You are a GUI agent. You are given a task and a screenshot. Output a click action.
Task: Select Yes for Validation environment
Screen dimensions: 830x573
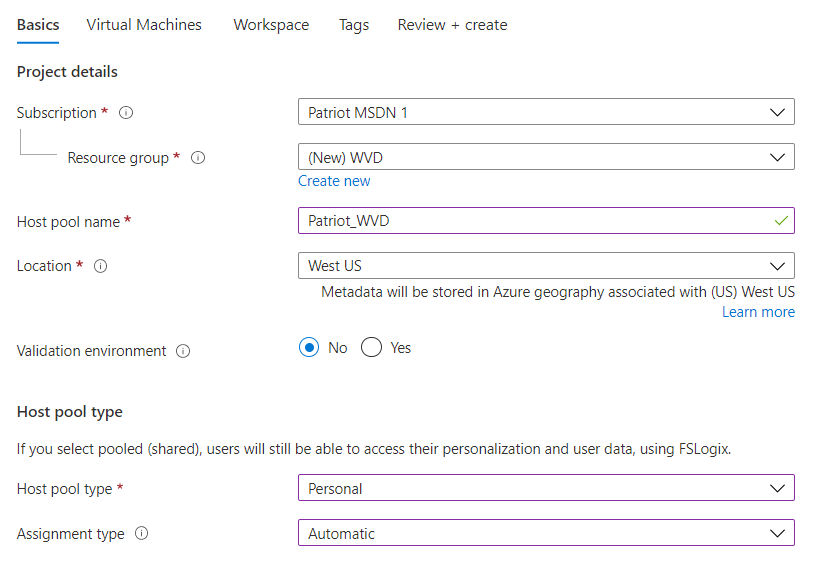coord(372,348)
